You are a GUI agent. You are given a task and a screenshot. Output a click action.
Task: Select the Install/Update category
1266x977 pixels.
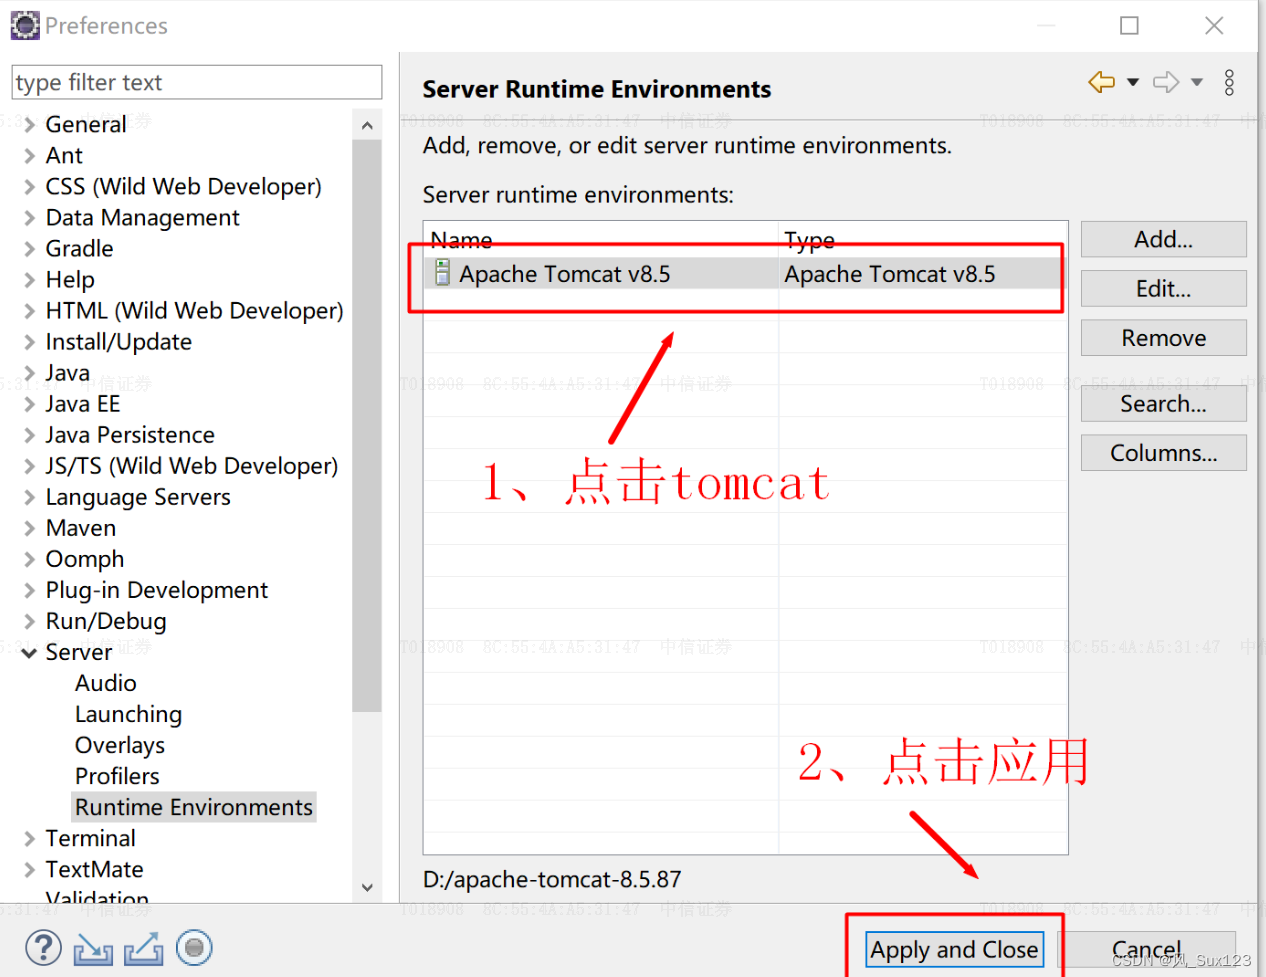click(x=119, y=342)
